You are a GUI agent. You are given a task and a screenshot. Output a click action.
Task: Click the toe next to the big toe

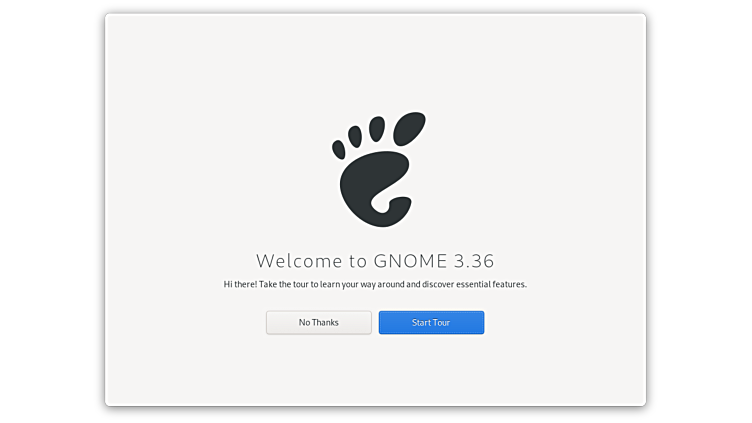point(377,129)
